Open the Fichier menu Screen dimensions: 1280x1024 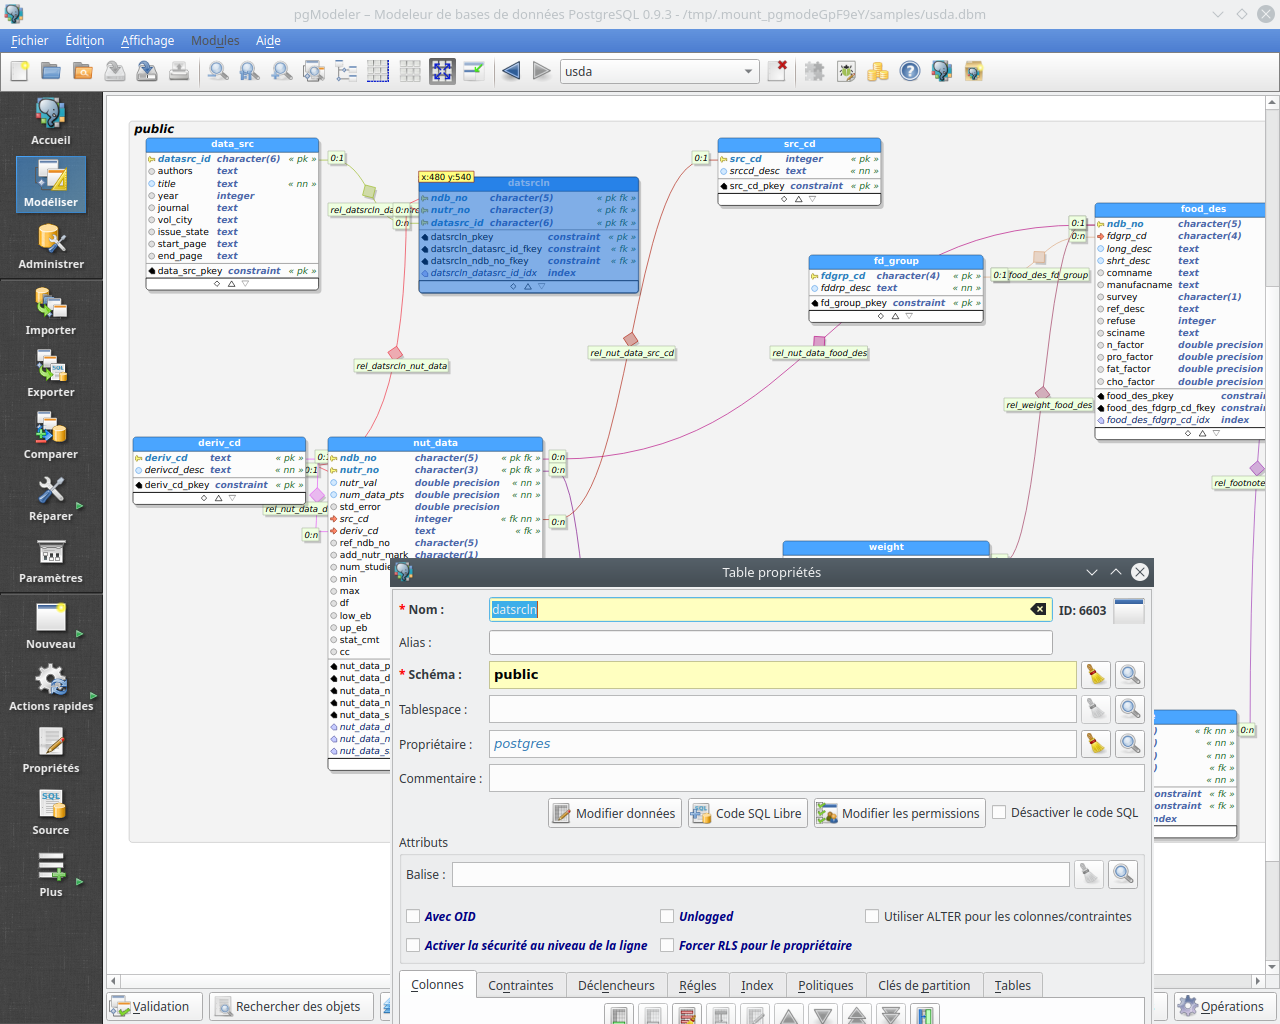pyautogui.click(x=30, y=40)
